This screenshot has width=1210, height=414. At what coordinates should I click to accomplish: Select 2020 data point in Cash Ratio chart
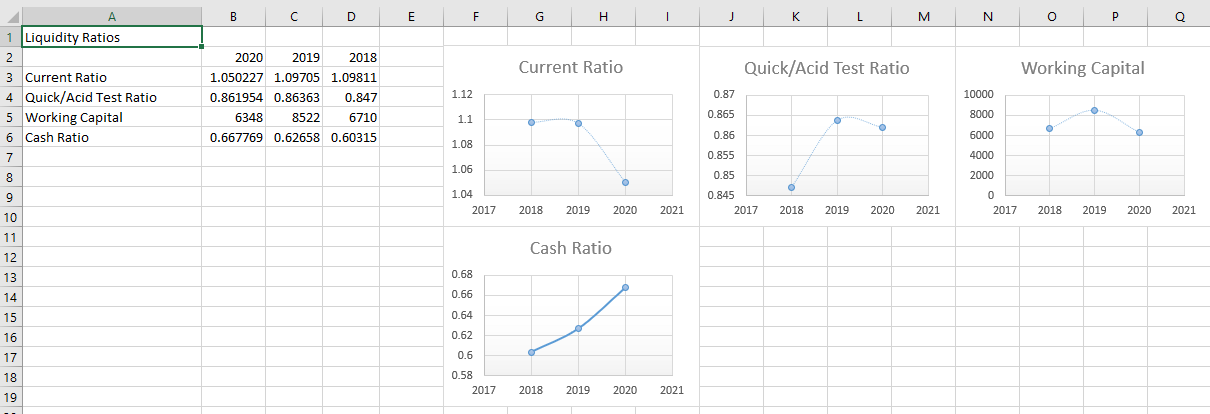[x=625, y=287]
